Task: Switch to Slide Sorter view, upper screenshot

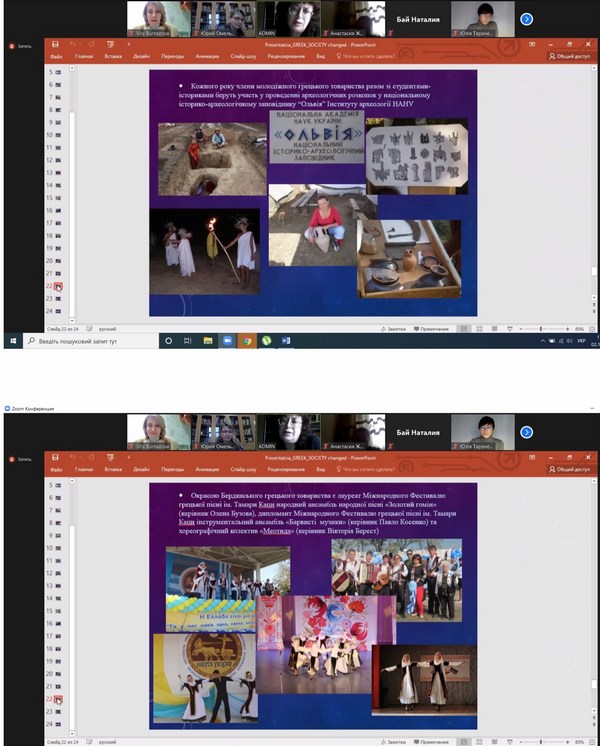Action: [x=479, y=329]
